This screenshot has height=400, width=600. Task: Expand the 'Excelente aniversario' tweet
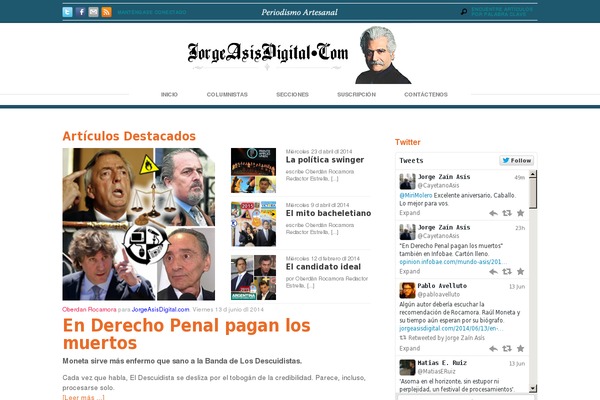click(409, 213)
